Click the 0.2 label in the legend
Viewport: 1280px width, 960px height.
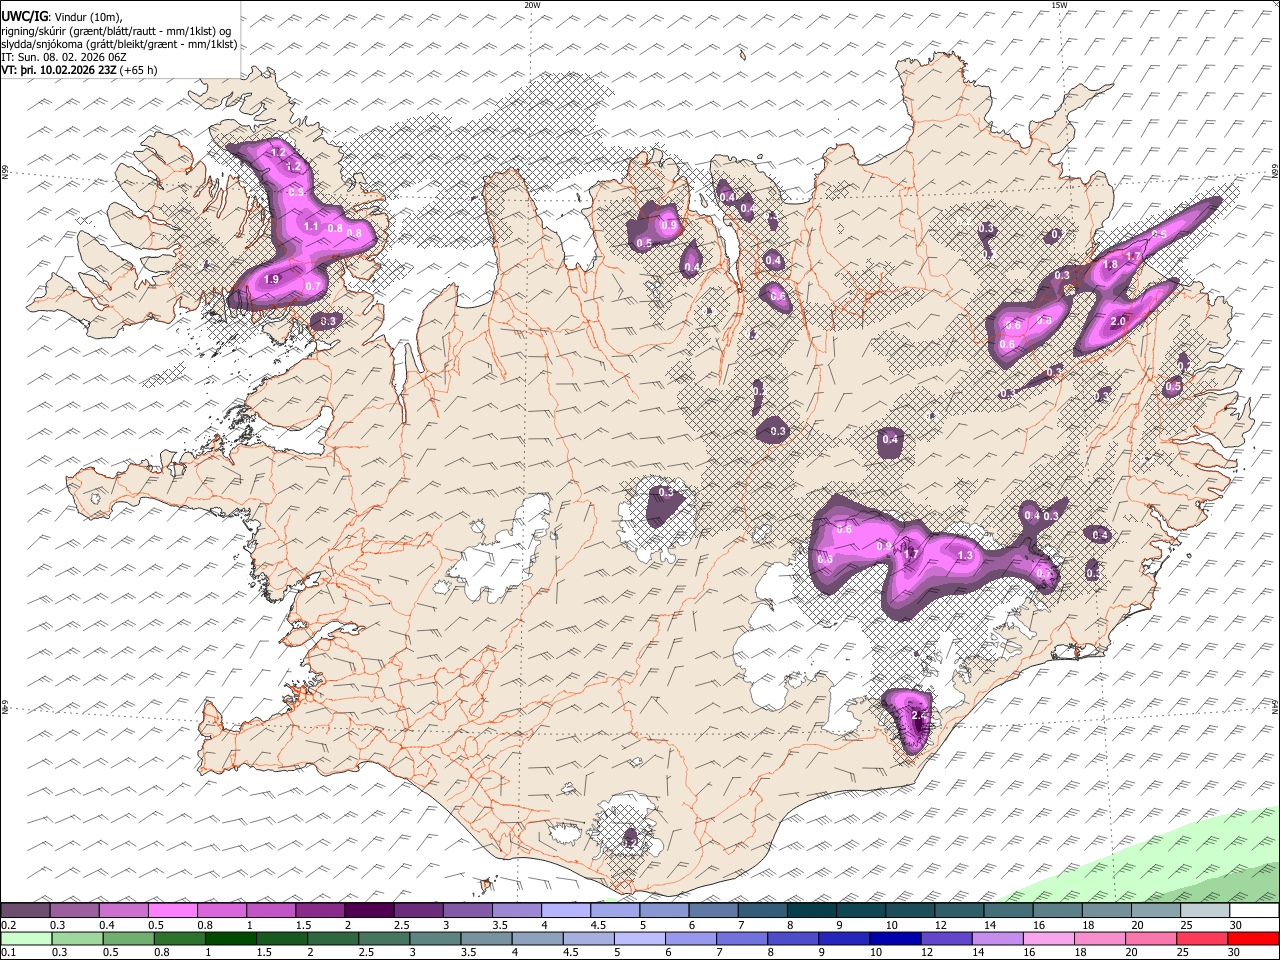coord(7,925)
